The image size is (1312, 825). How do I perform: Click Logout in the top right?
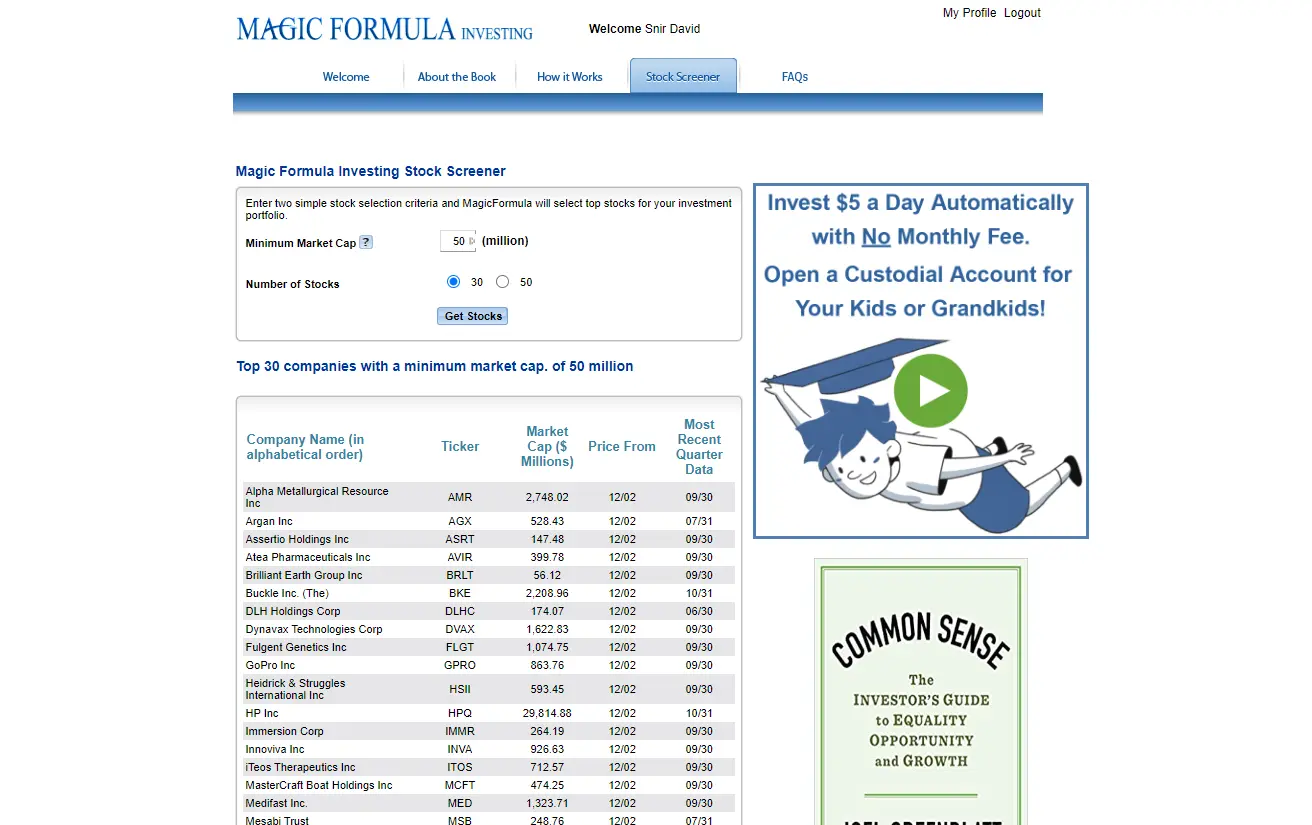(x=1021, y=12)
